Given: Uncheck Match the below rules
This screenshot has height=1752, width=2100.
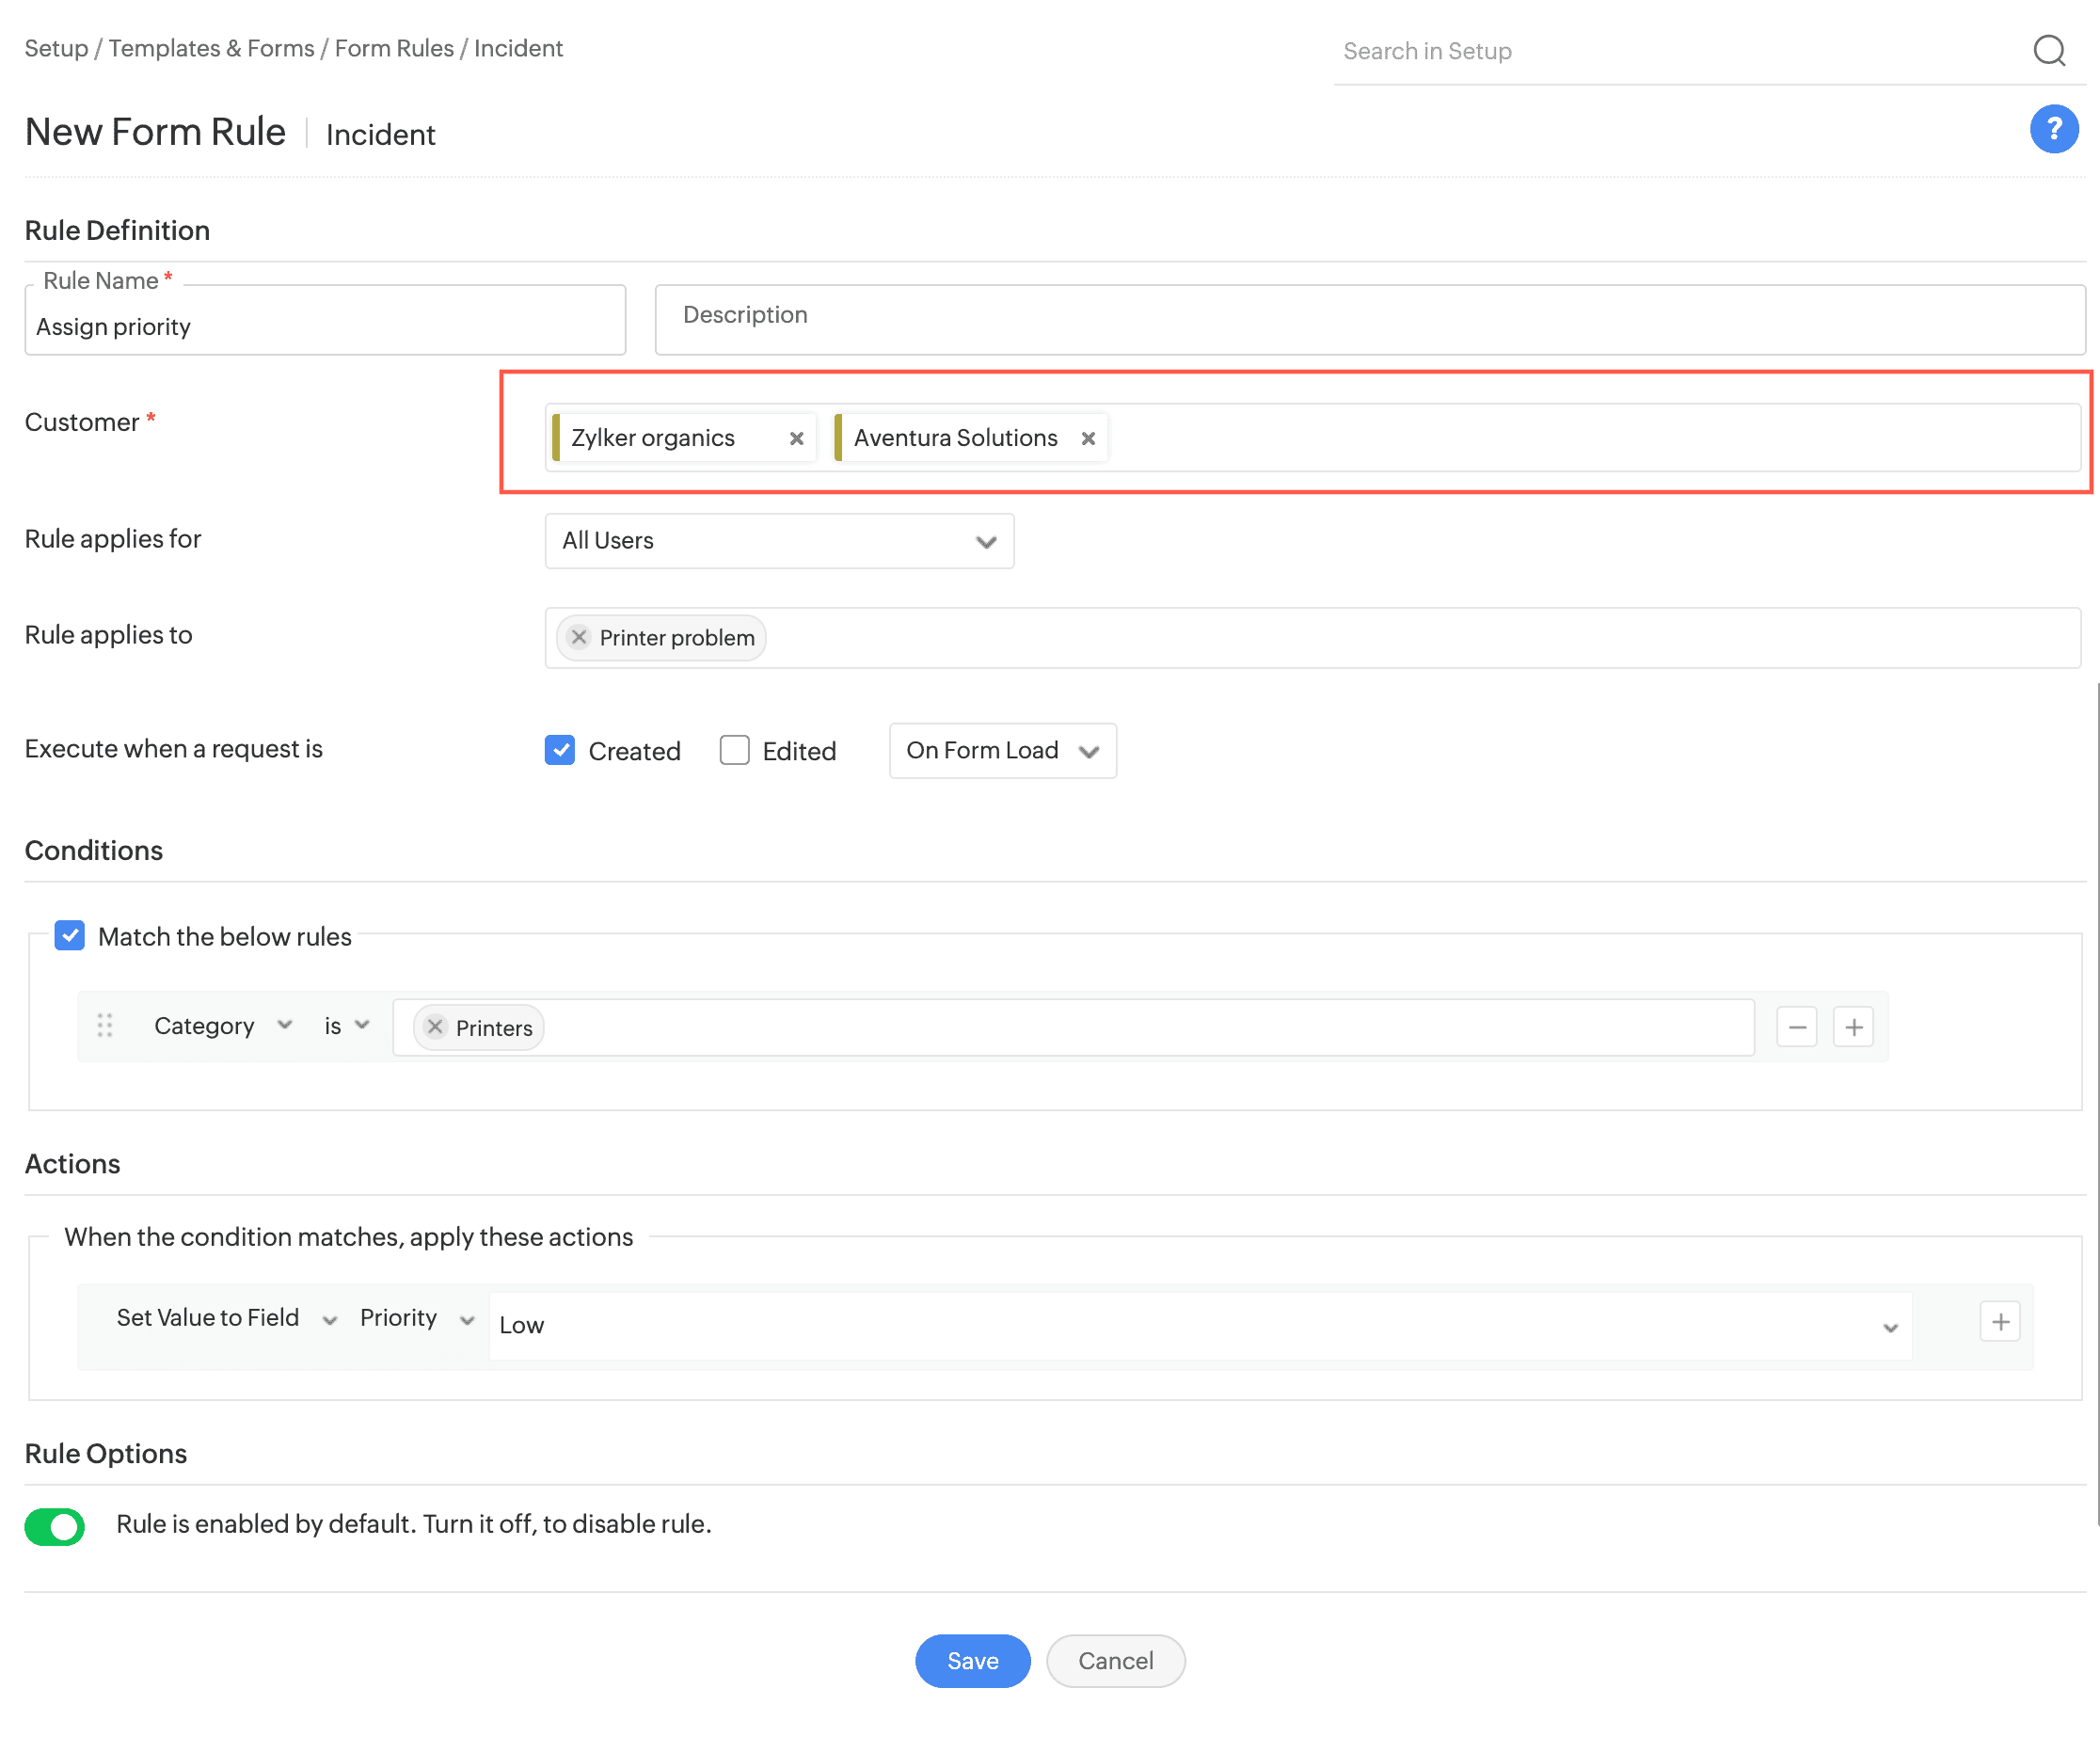Looking at the screenshot, I should (70, 936).
